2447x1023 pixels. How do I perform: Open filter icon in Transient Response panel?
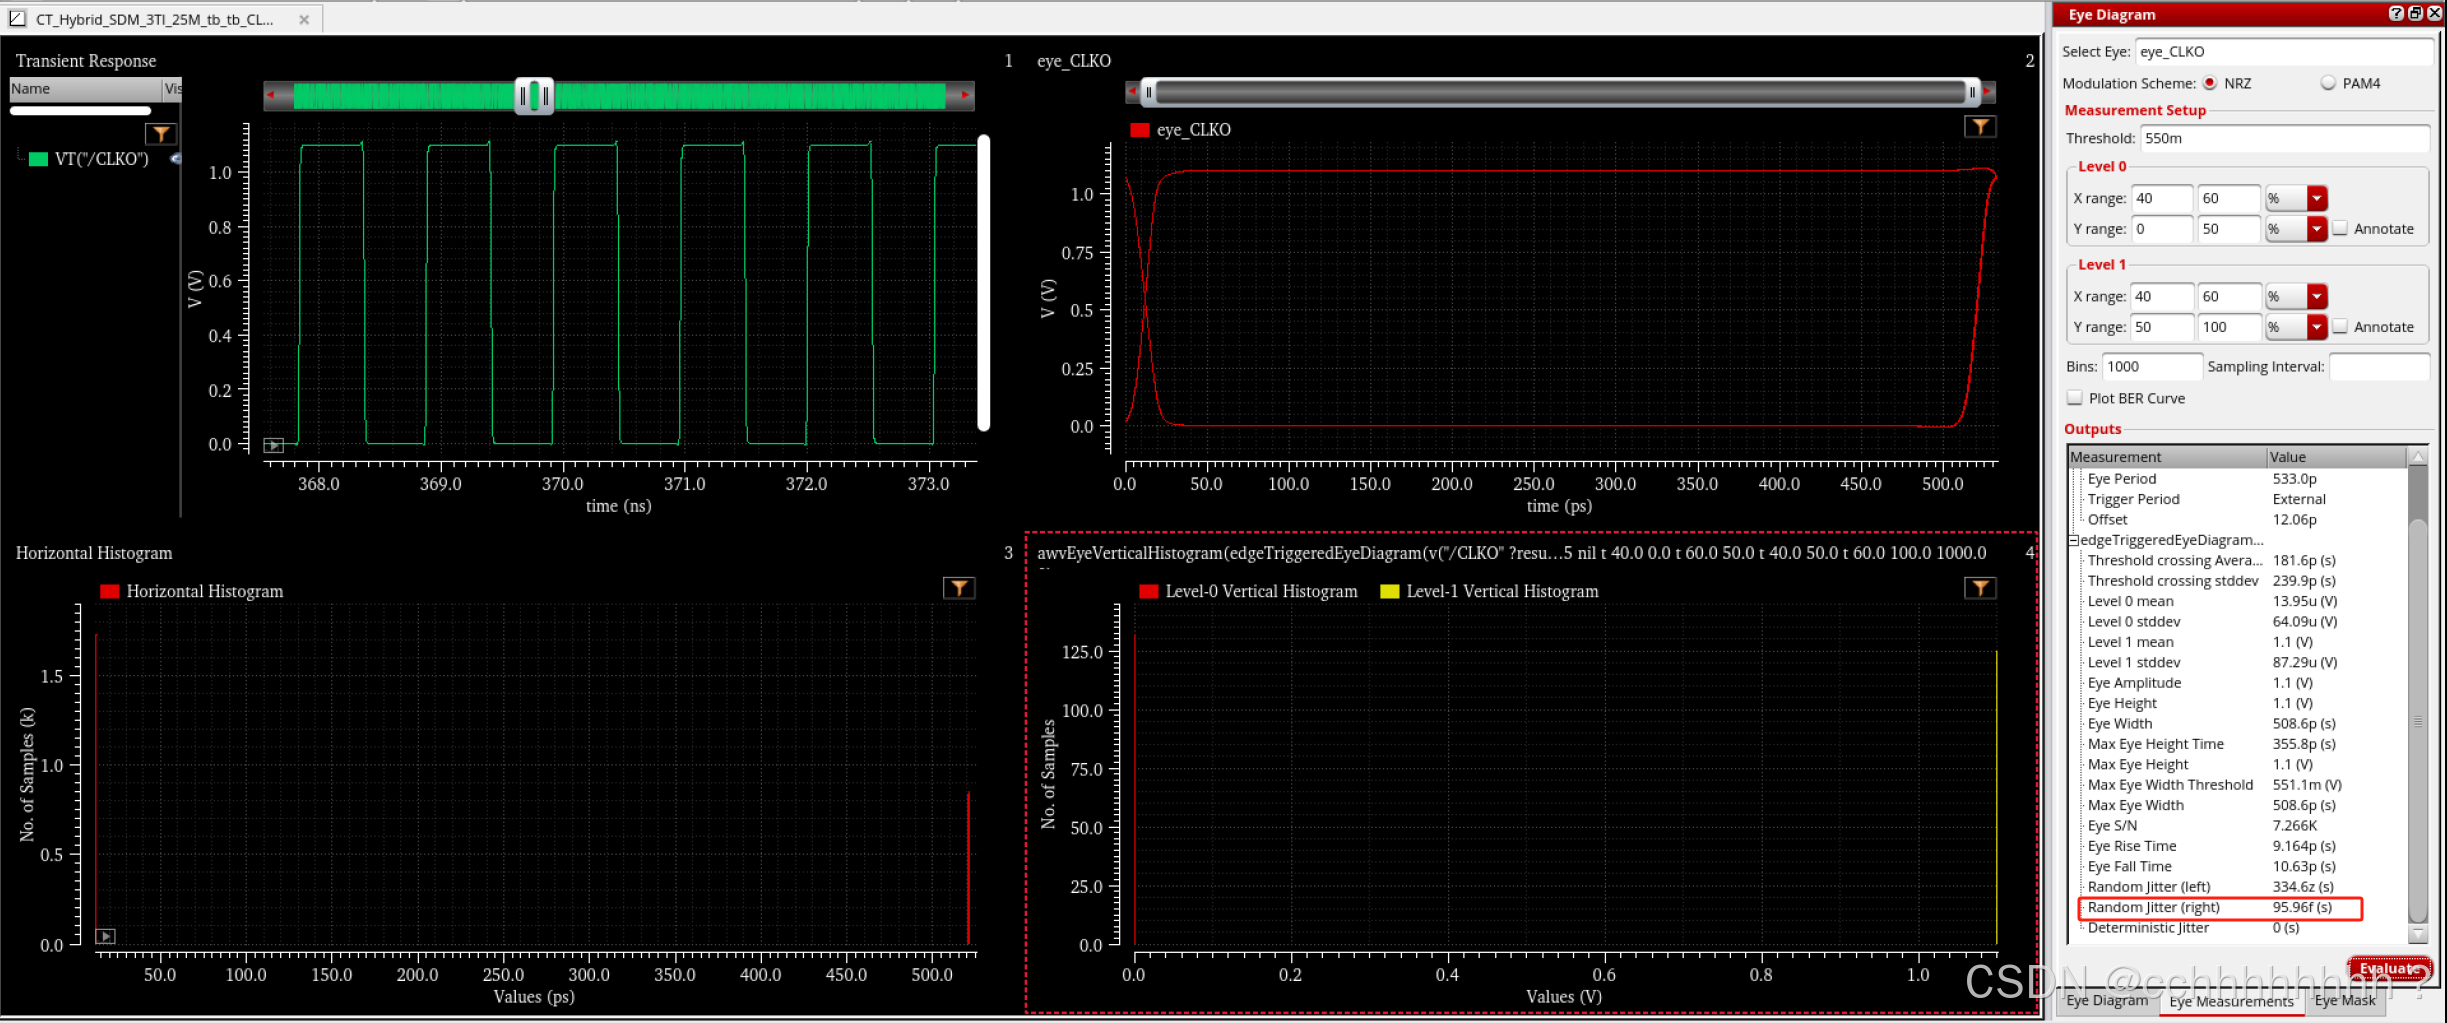[x=161, y=134]
